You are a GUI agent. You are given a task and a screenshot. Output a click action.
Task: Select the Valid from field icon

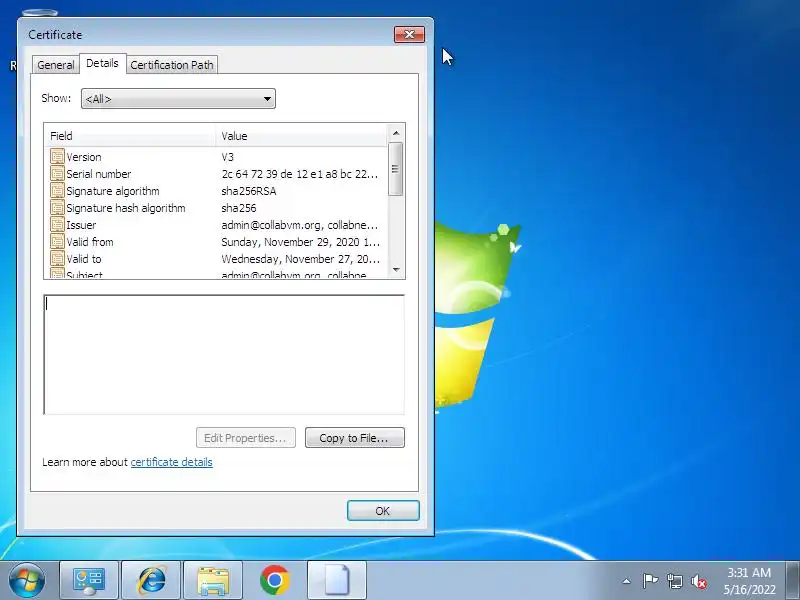click(58, 242)
